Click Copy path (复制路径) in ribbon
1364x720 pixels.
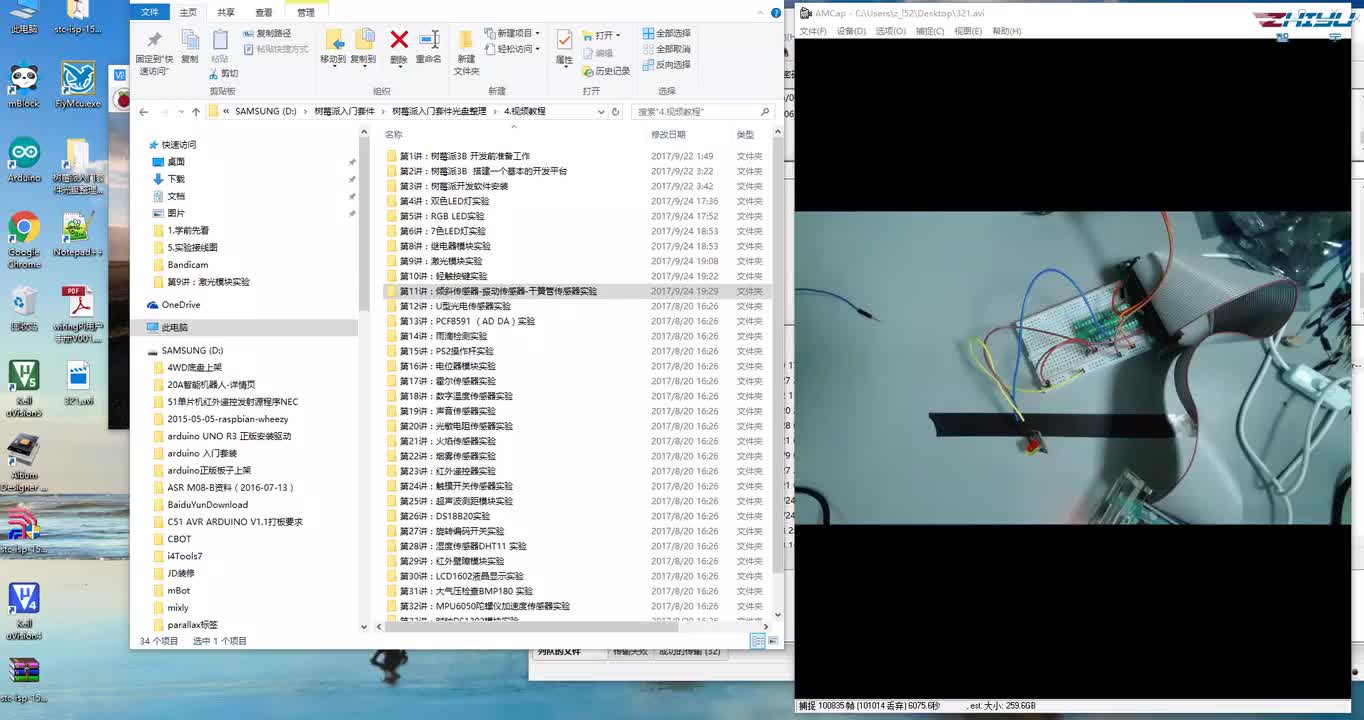pos(267,33)
